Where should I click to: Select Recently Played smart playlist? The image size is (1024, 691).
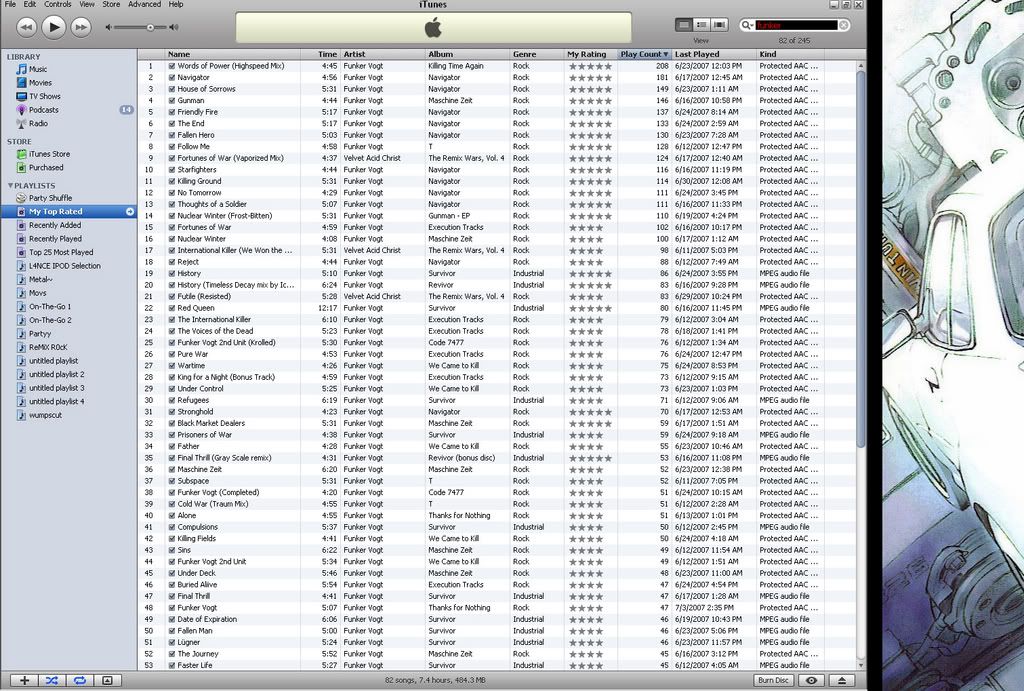[55, 239]
